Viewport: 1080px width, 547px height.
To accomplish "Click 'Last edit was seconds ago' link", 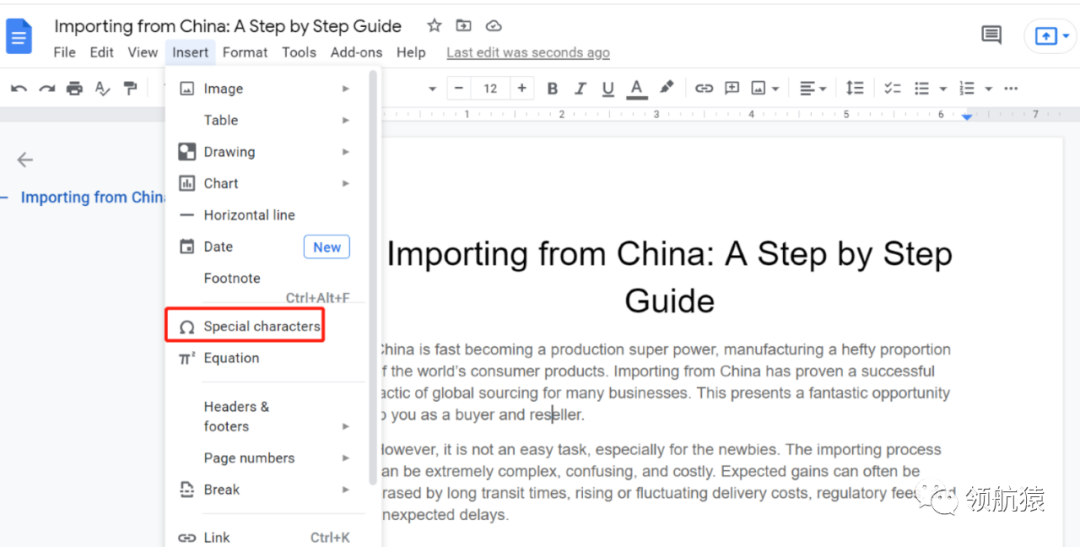I will [x=527, y=53].
